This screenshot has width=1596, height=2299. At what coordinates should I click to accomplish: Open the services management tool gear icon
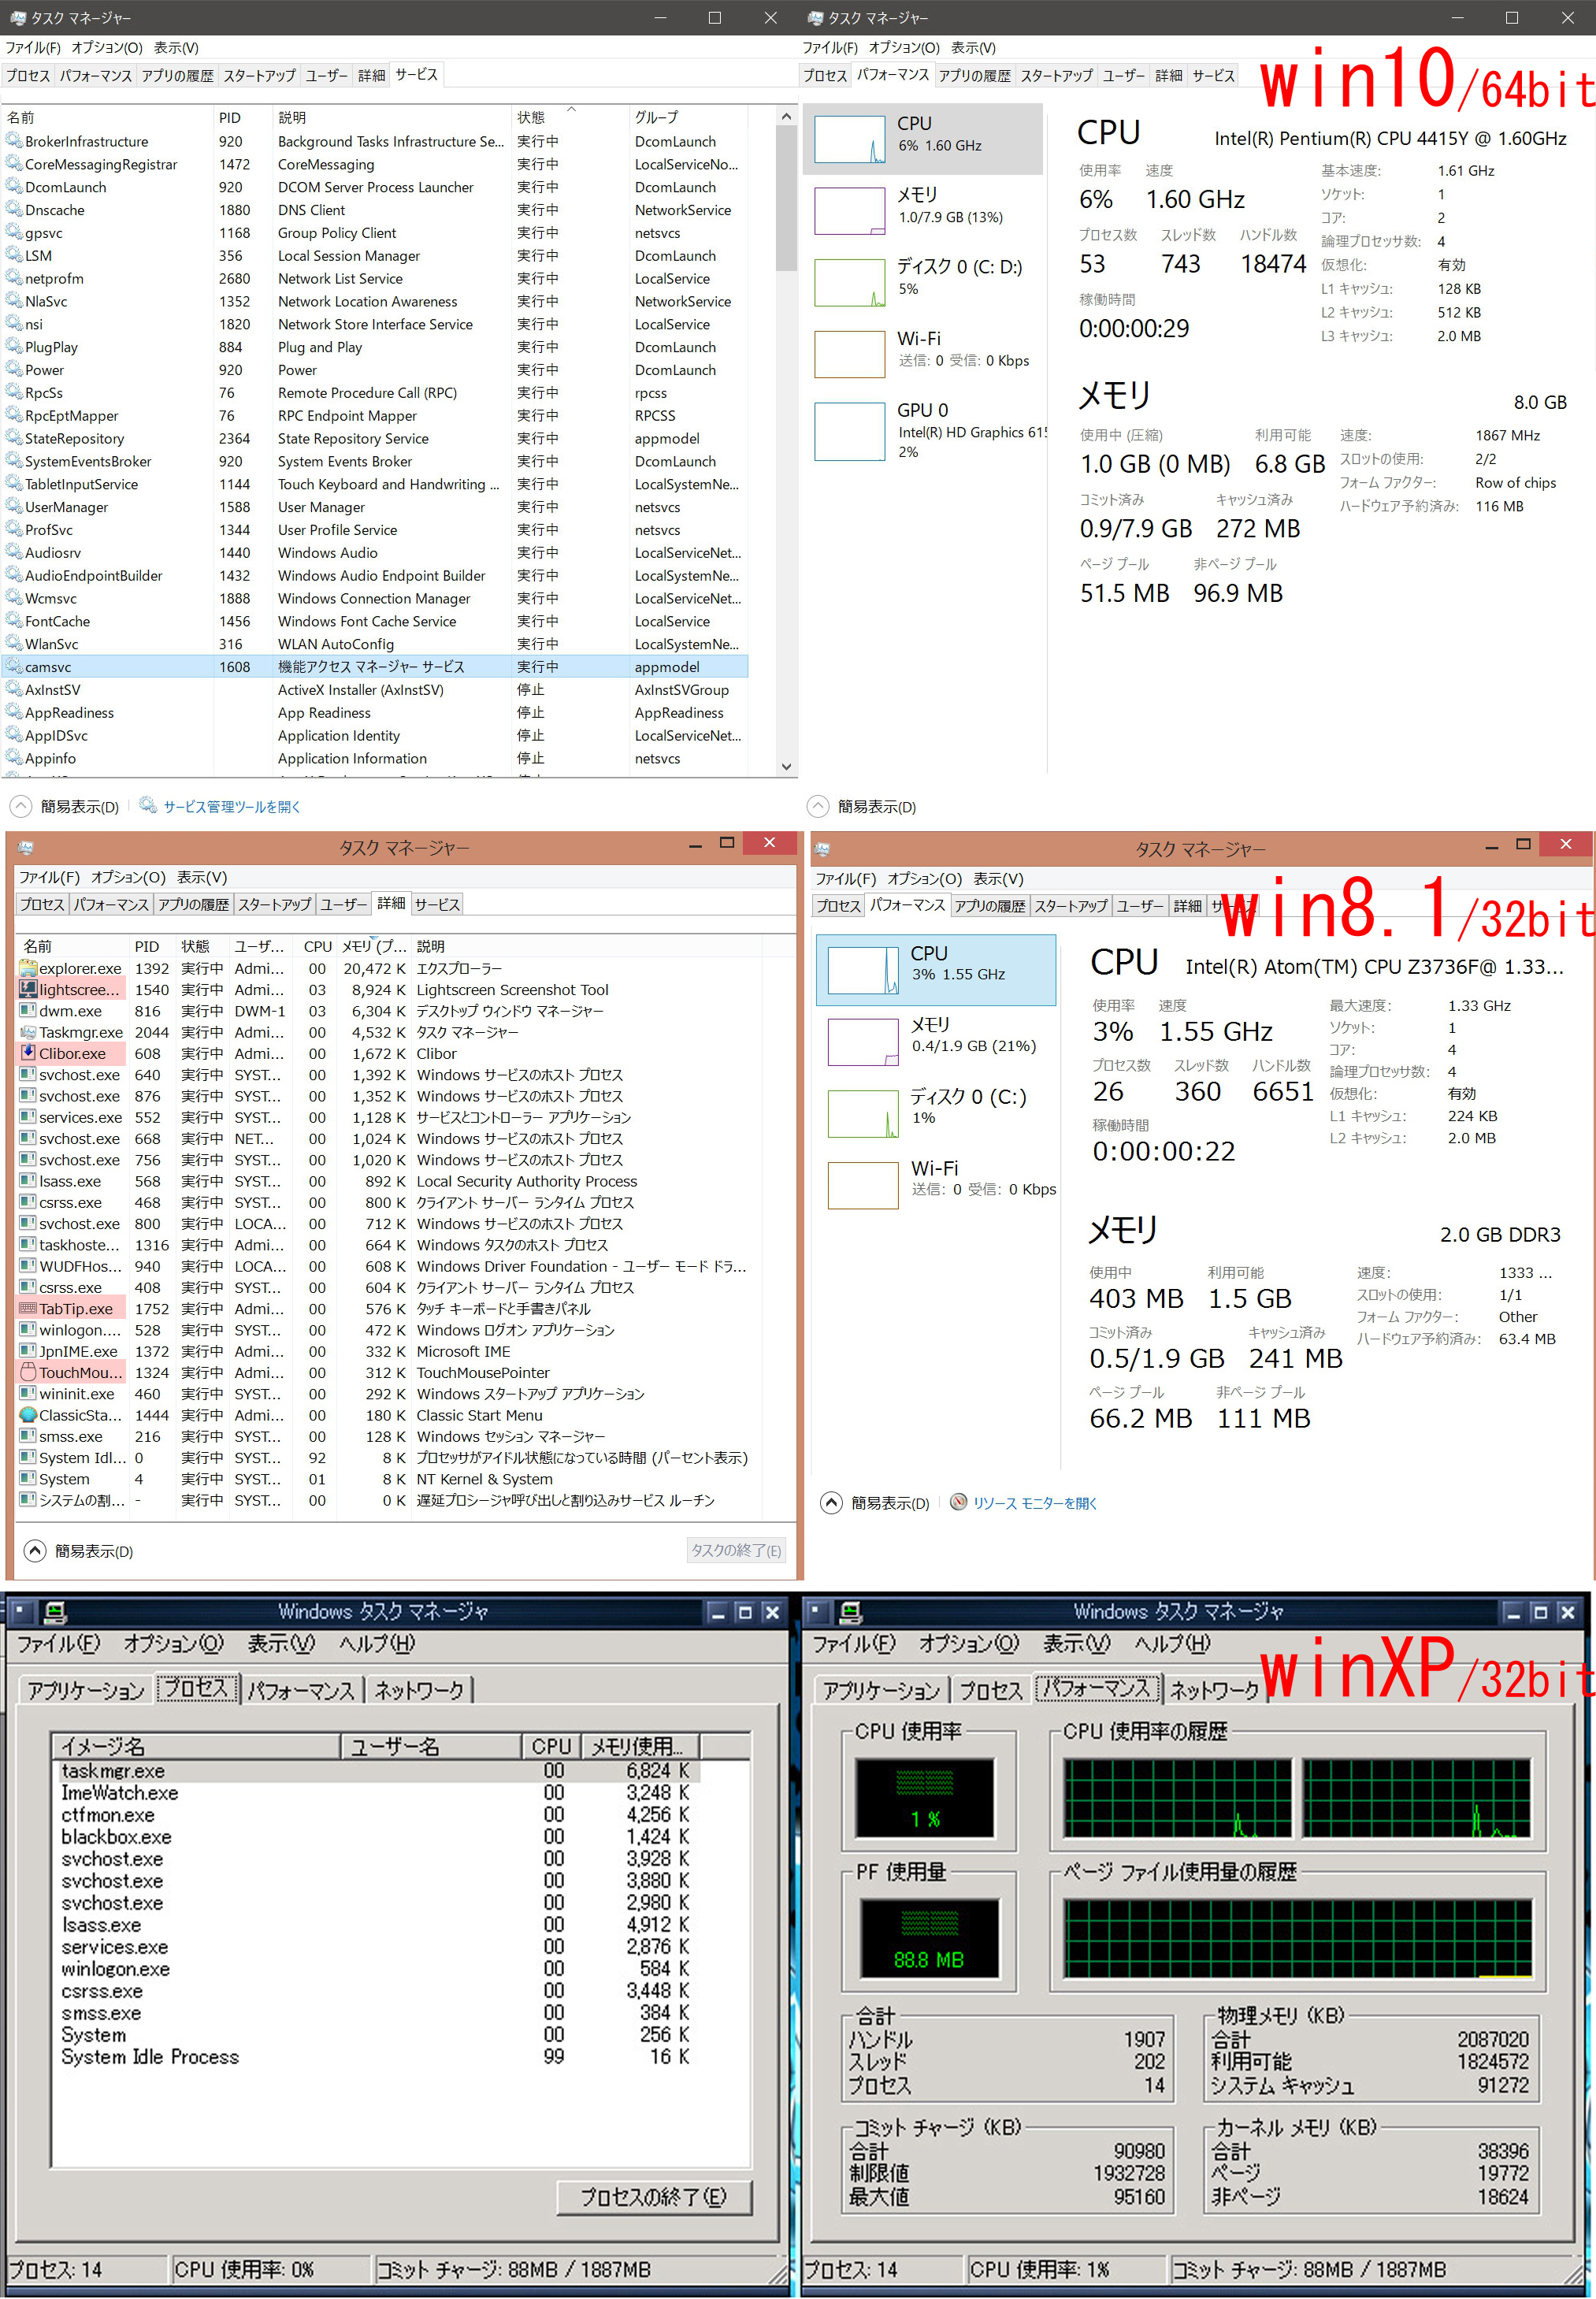tap(148, 805)
